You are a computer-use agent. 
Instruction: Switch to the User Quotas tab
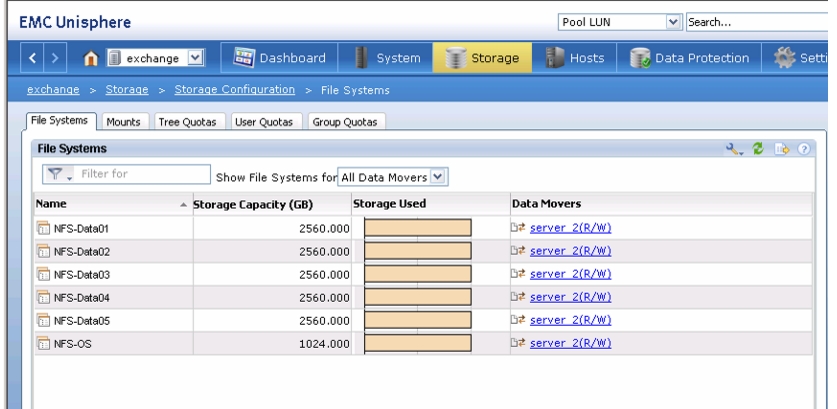(264, 122)
